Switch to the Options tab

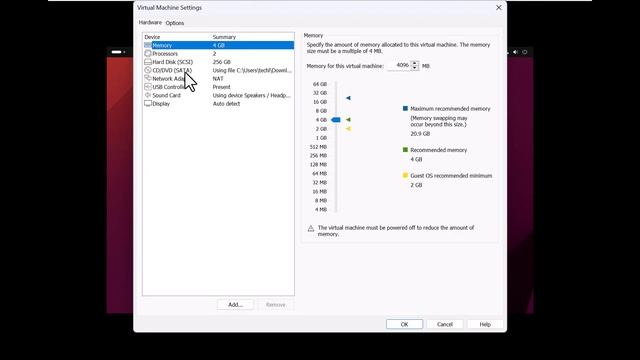[x=175, y=23]
